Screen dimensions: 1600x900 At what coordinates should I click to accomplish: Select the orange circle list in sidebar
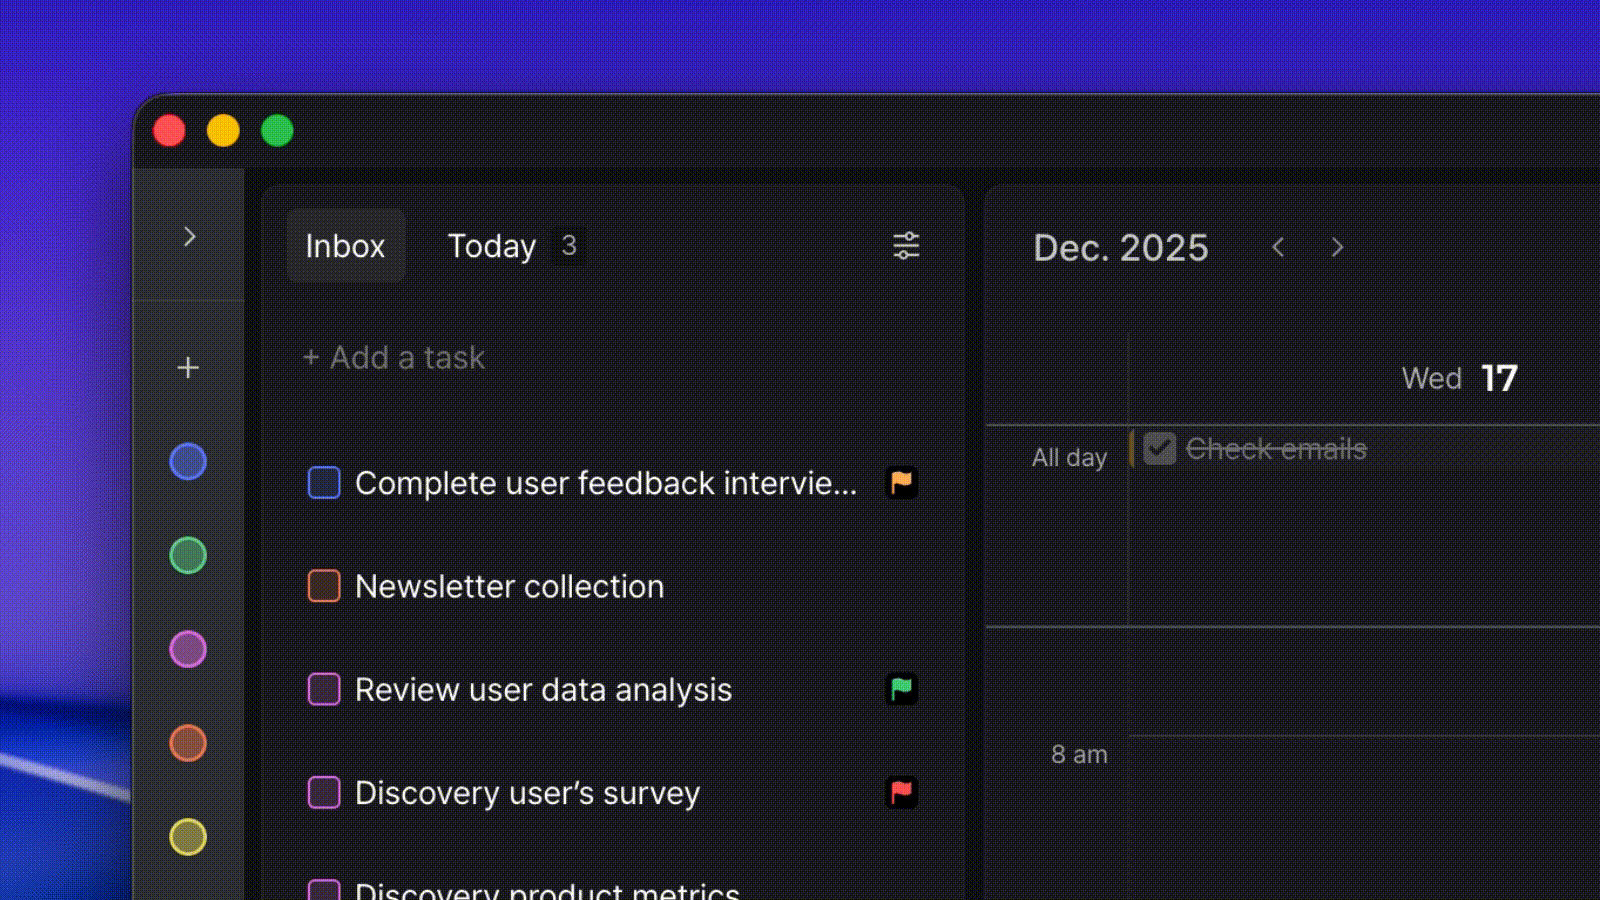188,743
